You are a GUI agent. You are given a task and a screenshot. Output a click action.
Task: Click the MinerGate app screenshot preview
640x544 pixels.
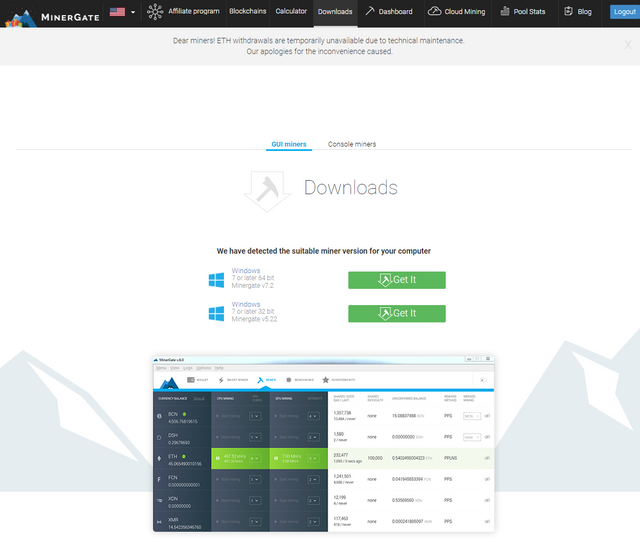tap(324, 444)
